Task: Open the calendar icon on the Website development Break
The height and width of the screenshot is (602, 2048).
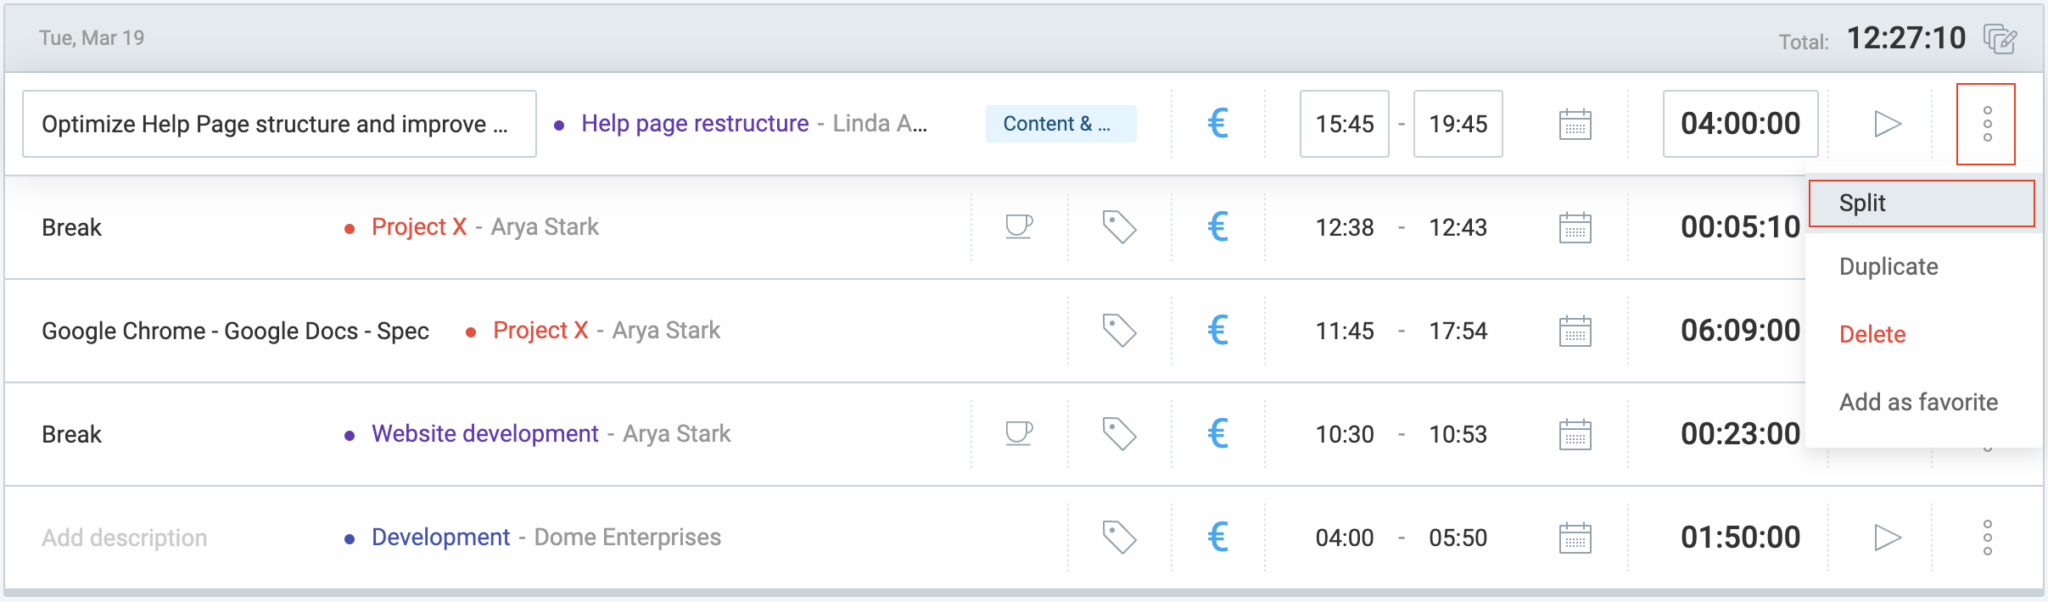Action: [1573, 434]
